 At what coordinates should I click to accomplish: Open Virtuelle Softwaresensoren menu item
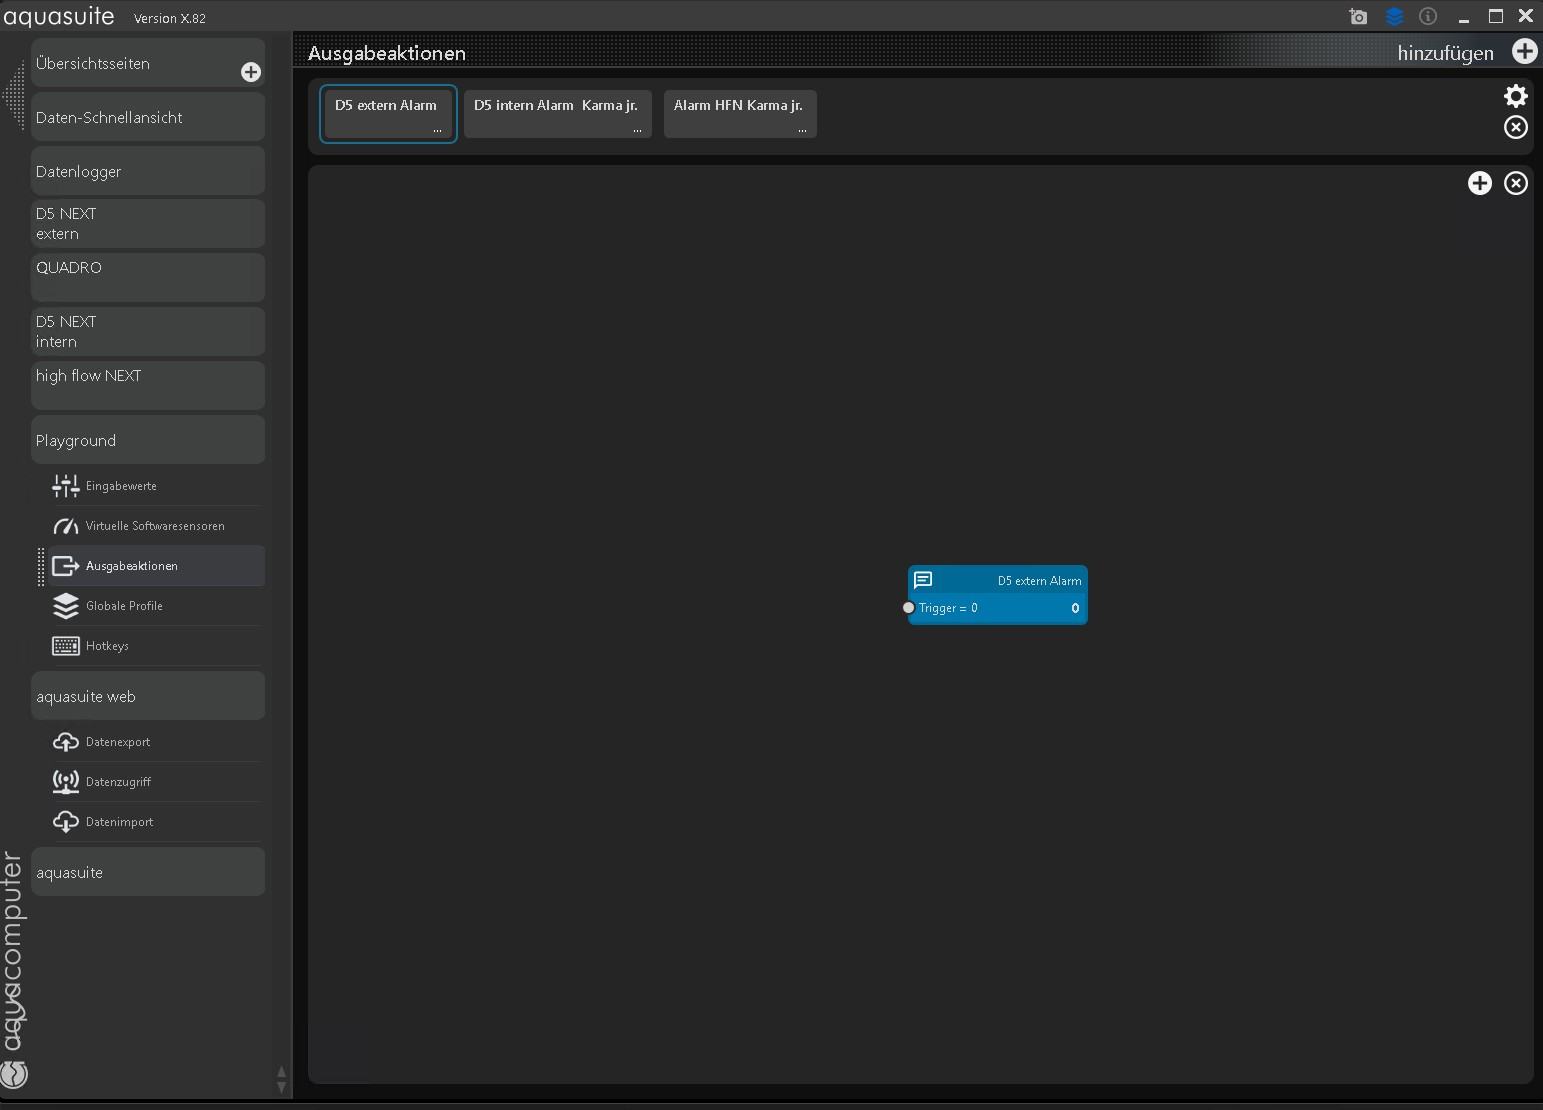tap(156, 526)
